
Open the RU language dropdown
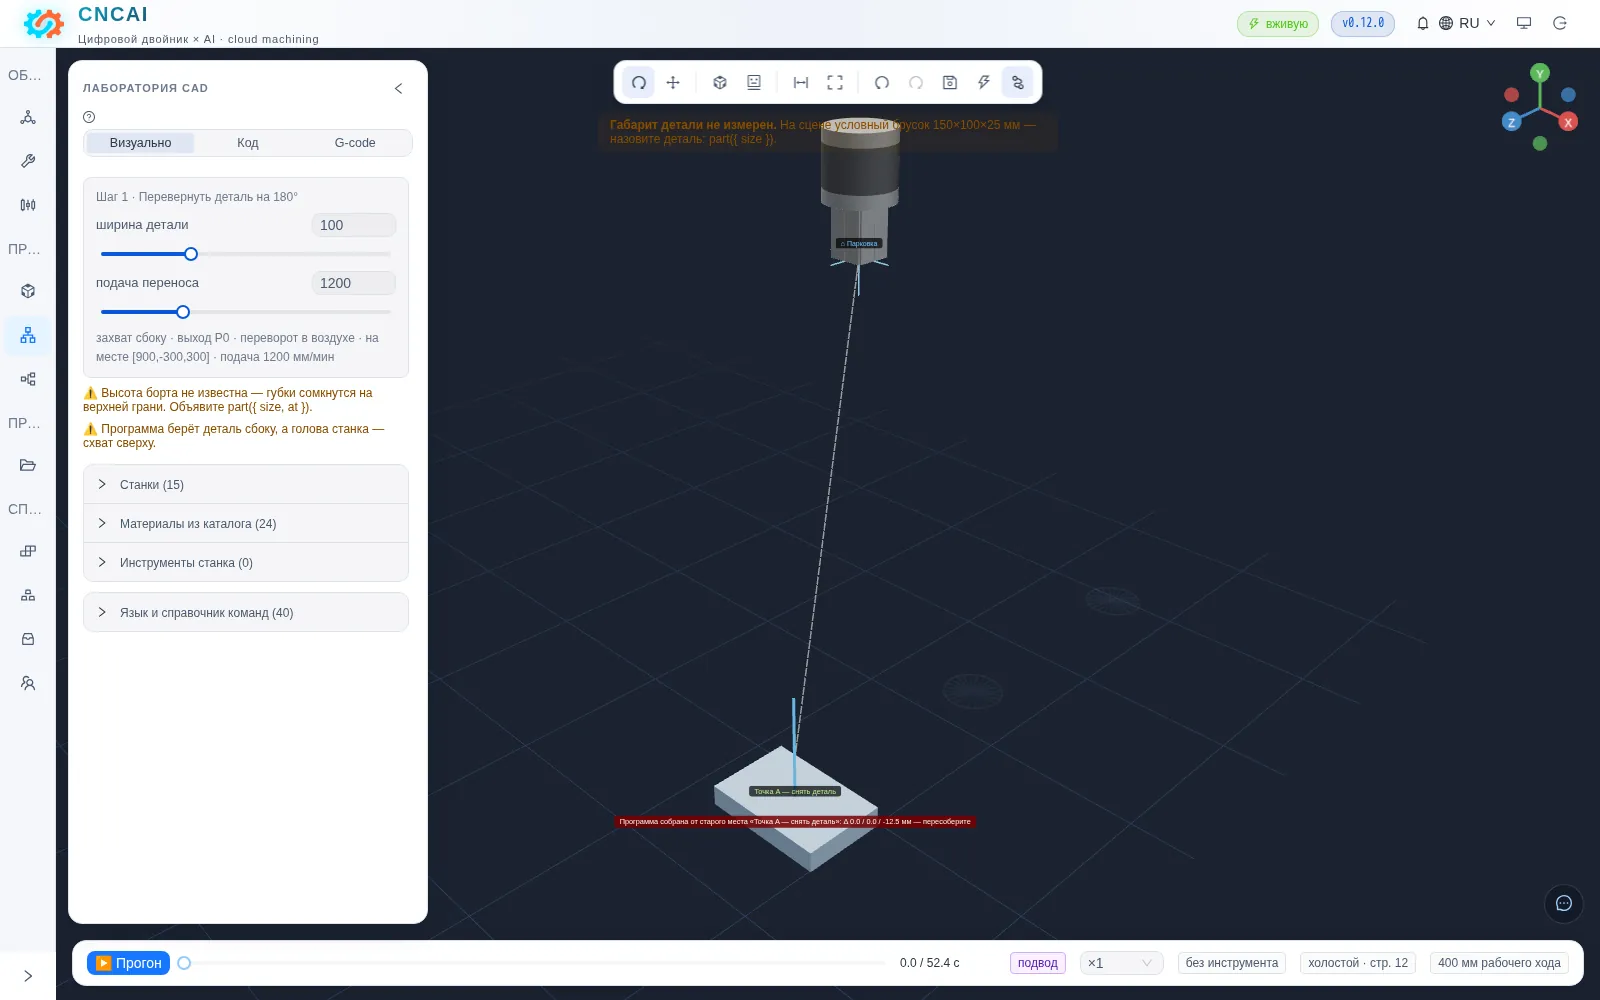[x=1467, y=23]
